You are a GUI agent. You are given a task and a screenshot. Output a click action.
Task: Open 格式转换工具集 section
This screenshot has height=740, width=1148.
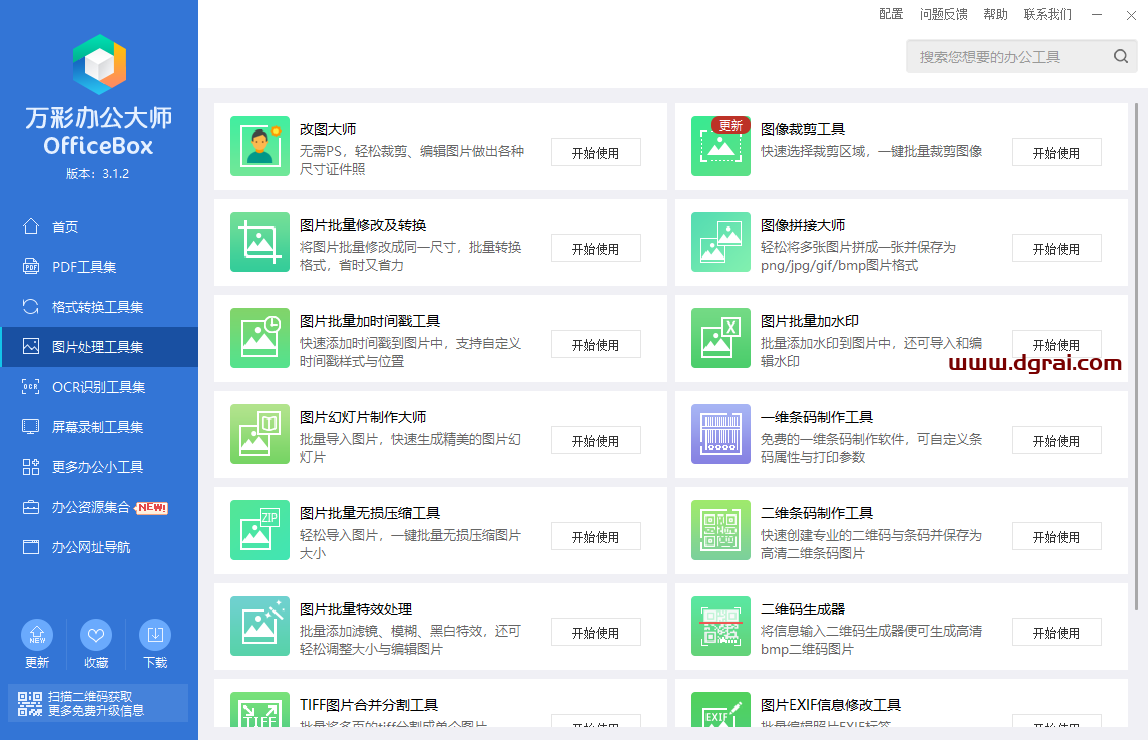99,307
